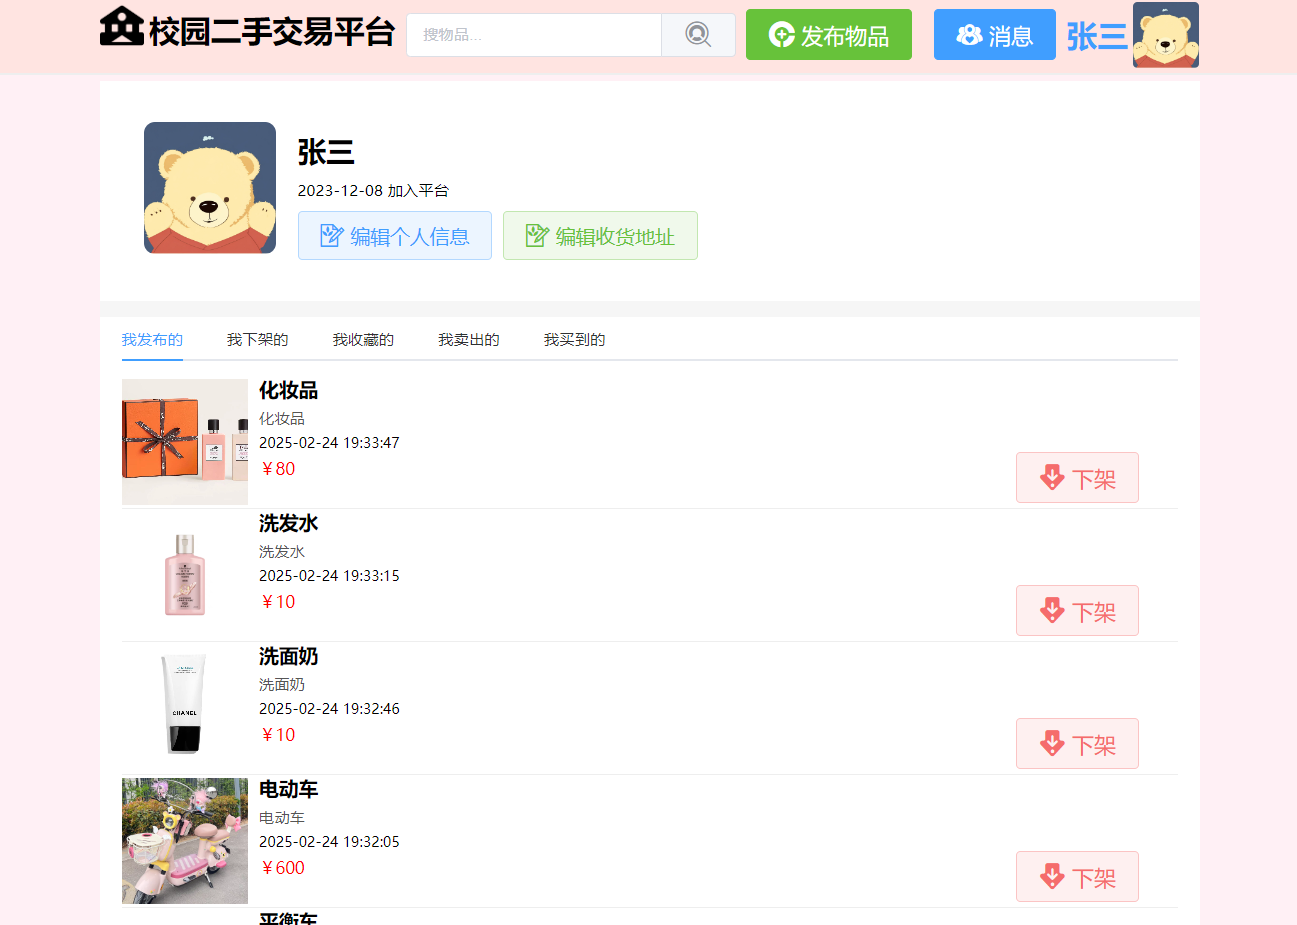
Task: Click the 电动车 item title
Action: click(x=288, y=789)
